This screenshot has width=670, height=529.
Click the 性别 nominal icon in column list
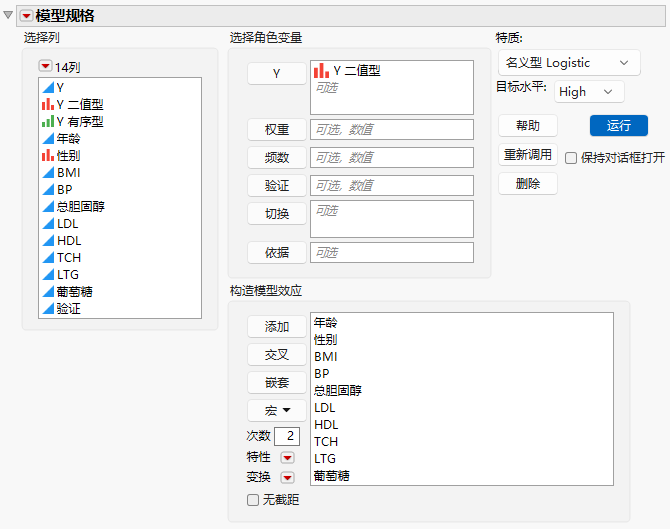tap(48, 156)
